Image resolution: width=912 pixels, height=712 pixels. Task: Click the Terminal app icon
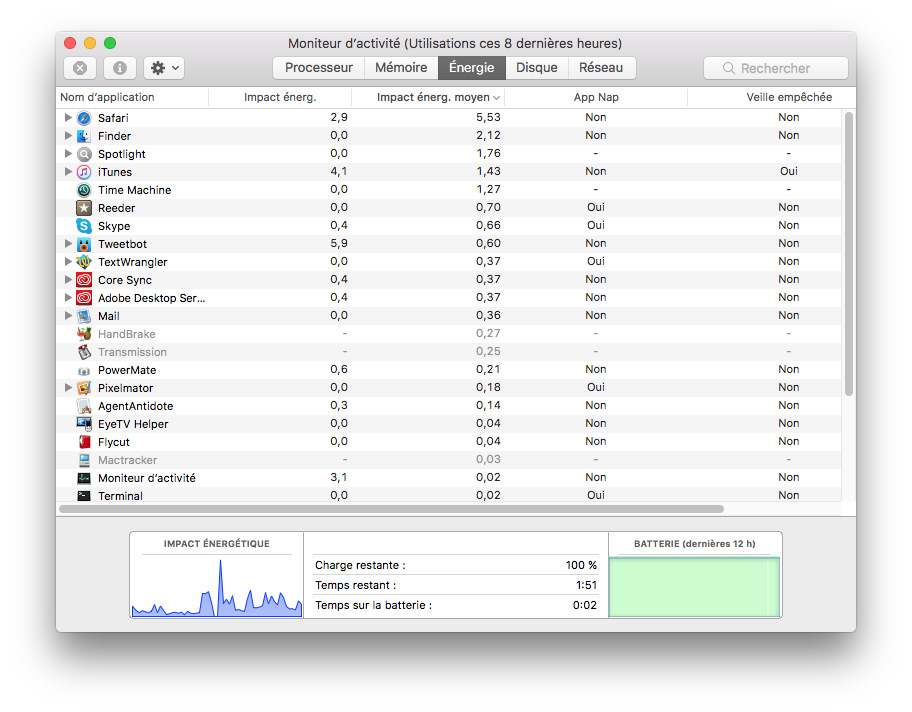tap(84, 496)
